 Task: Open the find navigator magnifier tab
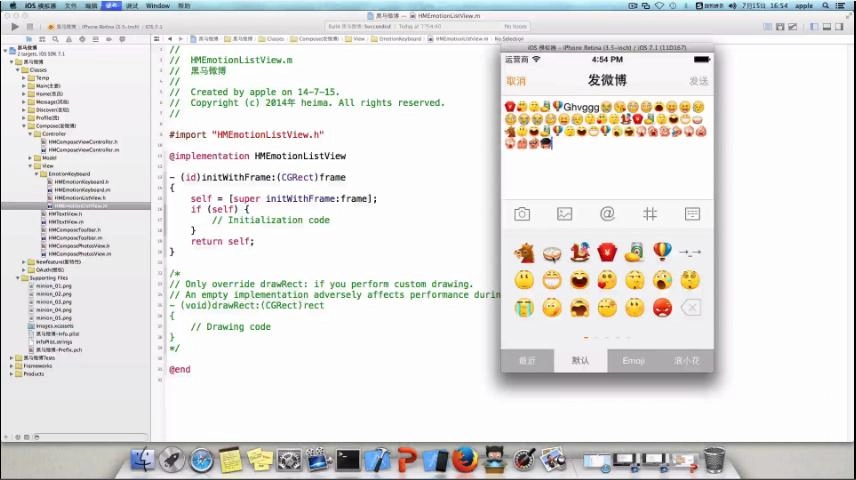[x=55, y=39]
